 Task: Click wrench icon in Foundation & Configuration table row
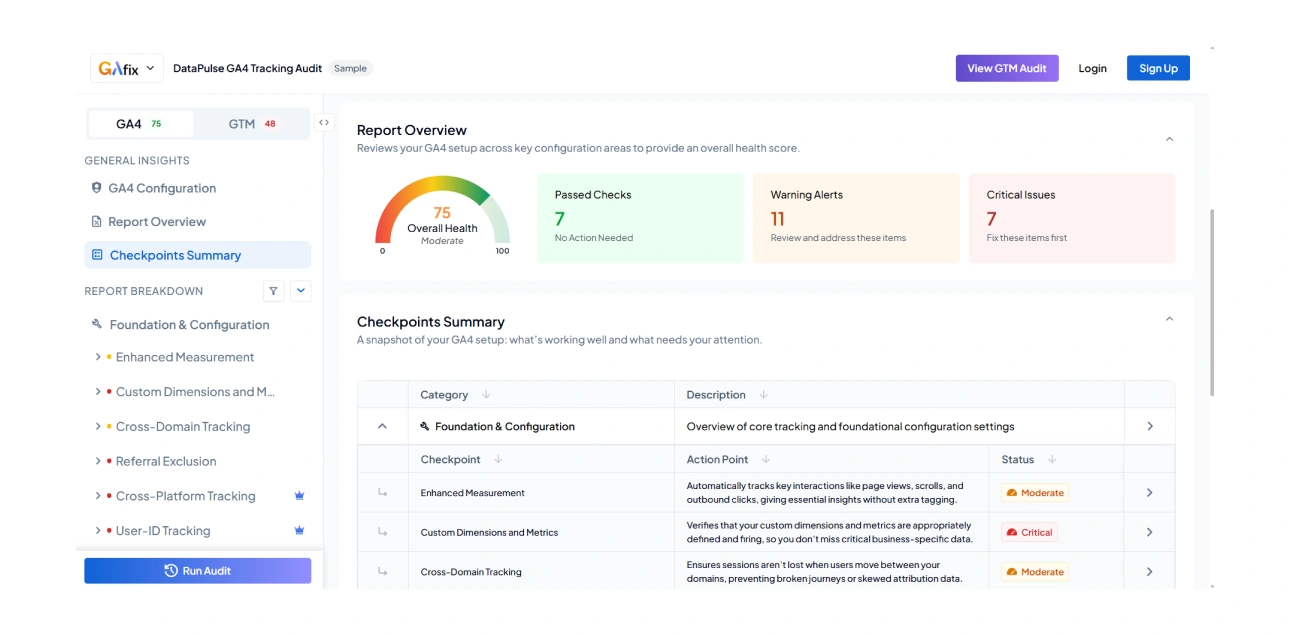[425, 426]
